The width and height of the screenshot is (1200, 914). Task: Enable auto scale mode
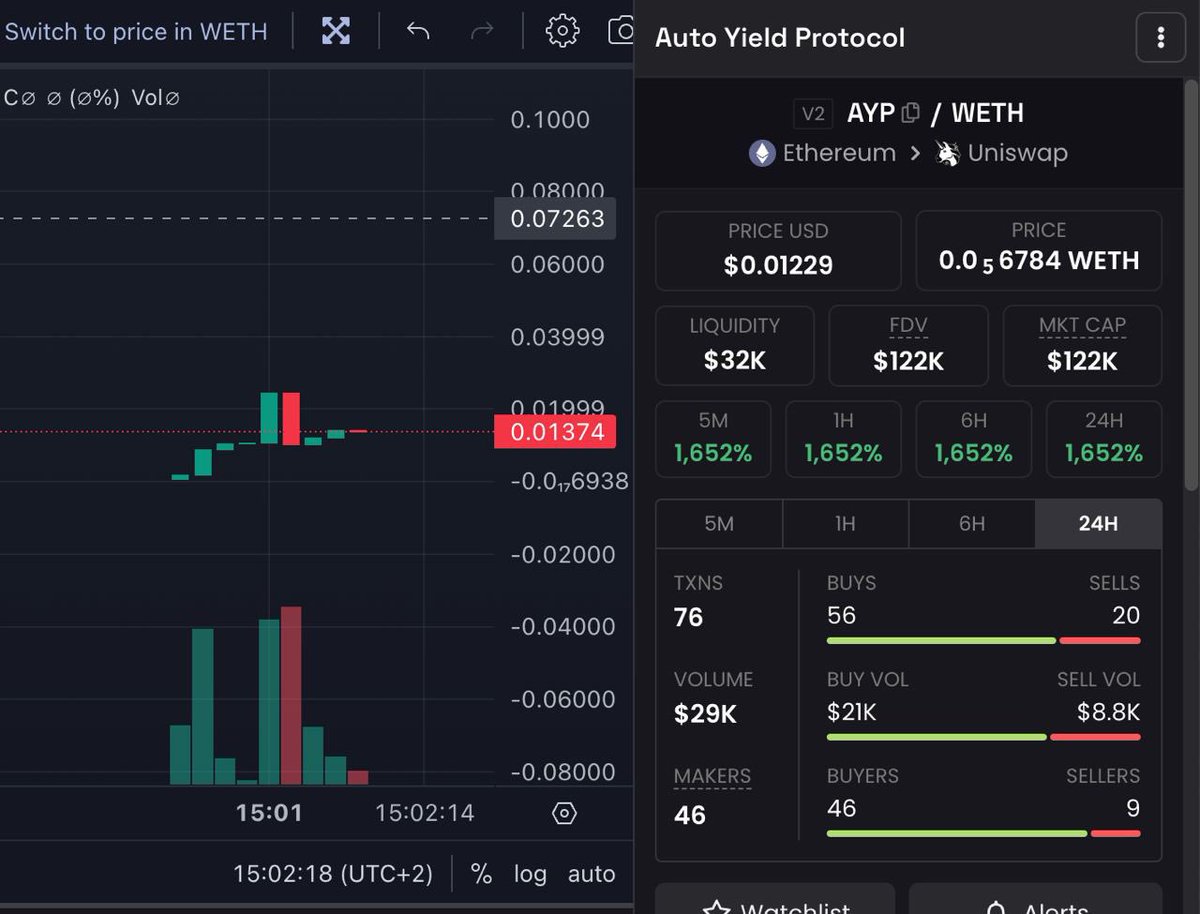[591, 873]
